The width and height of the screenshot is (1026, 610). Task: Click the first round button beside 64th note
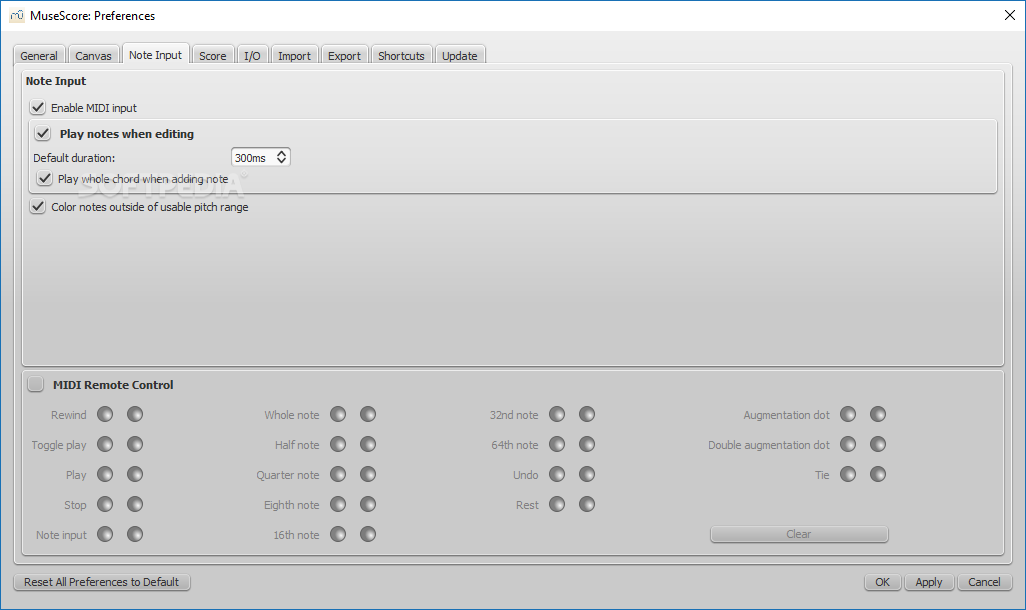557,444
